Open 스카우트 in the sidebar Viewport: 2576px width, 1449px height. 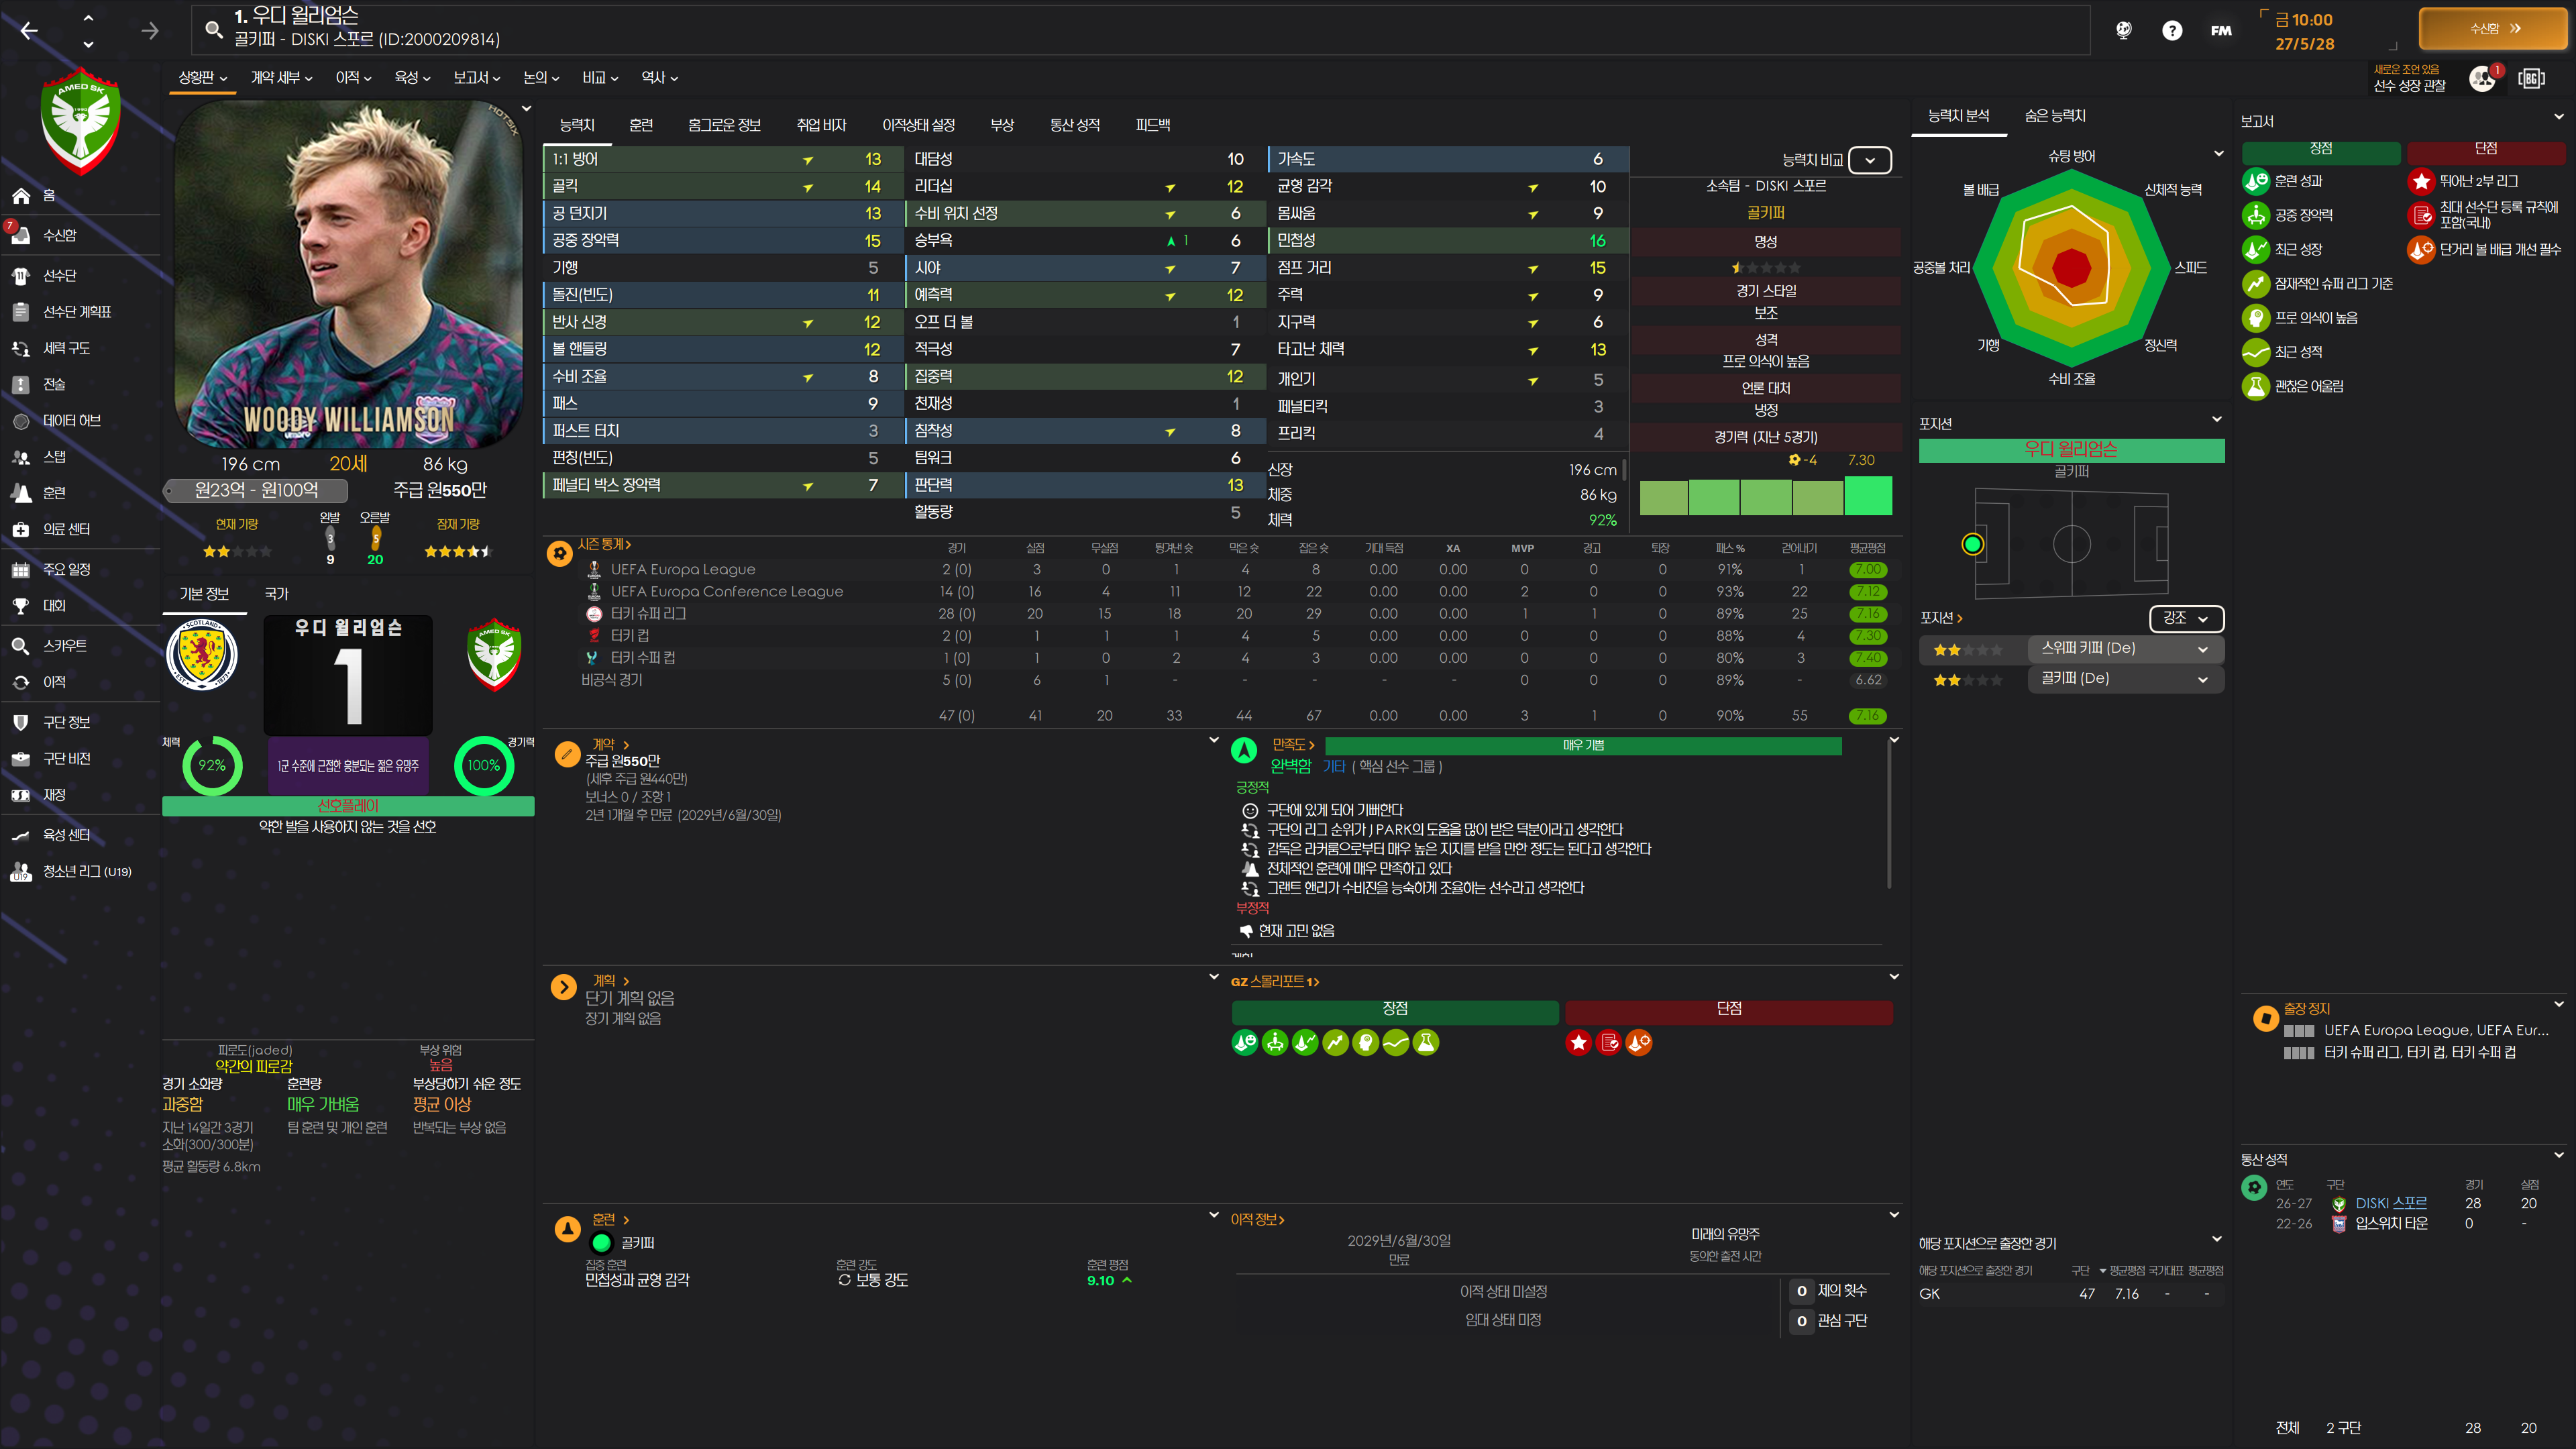(64, 646)
